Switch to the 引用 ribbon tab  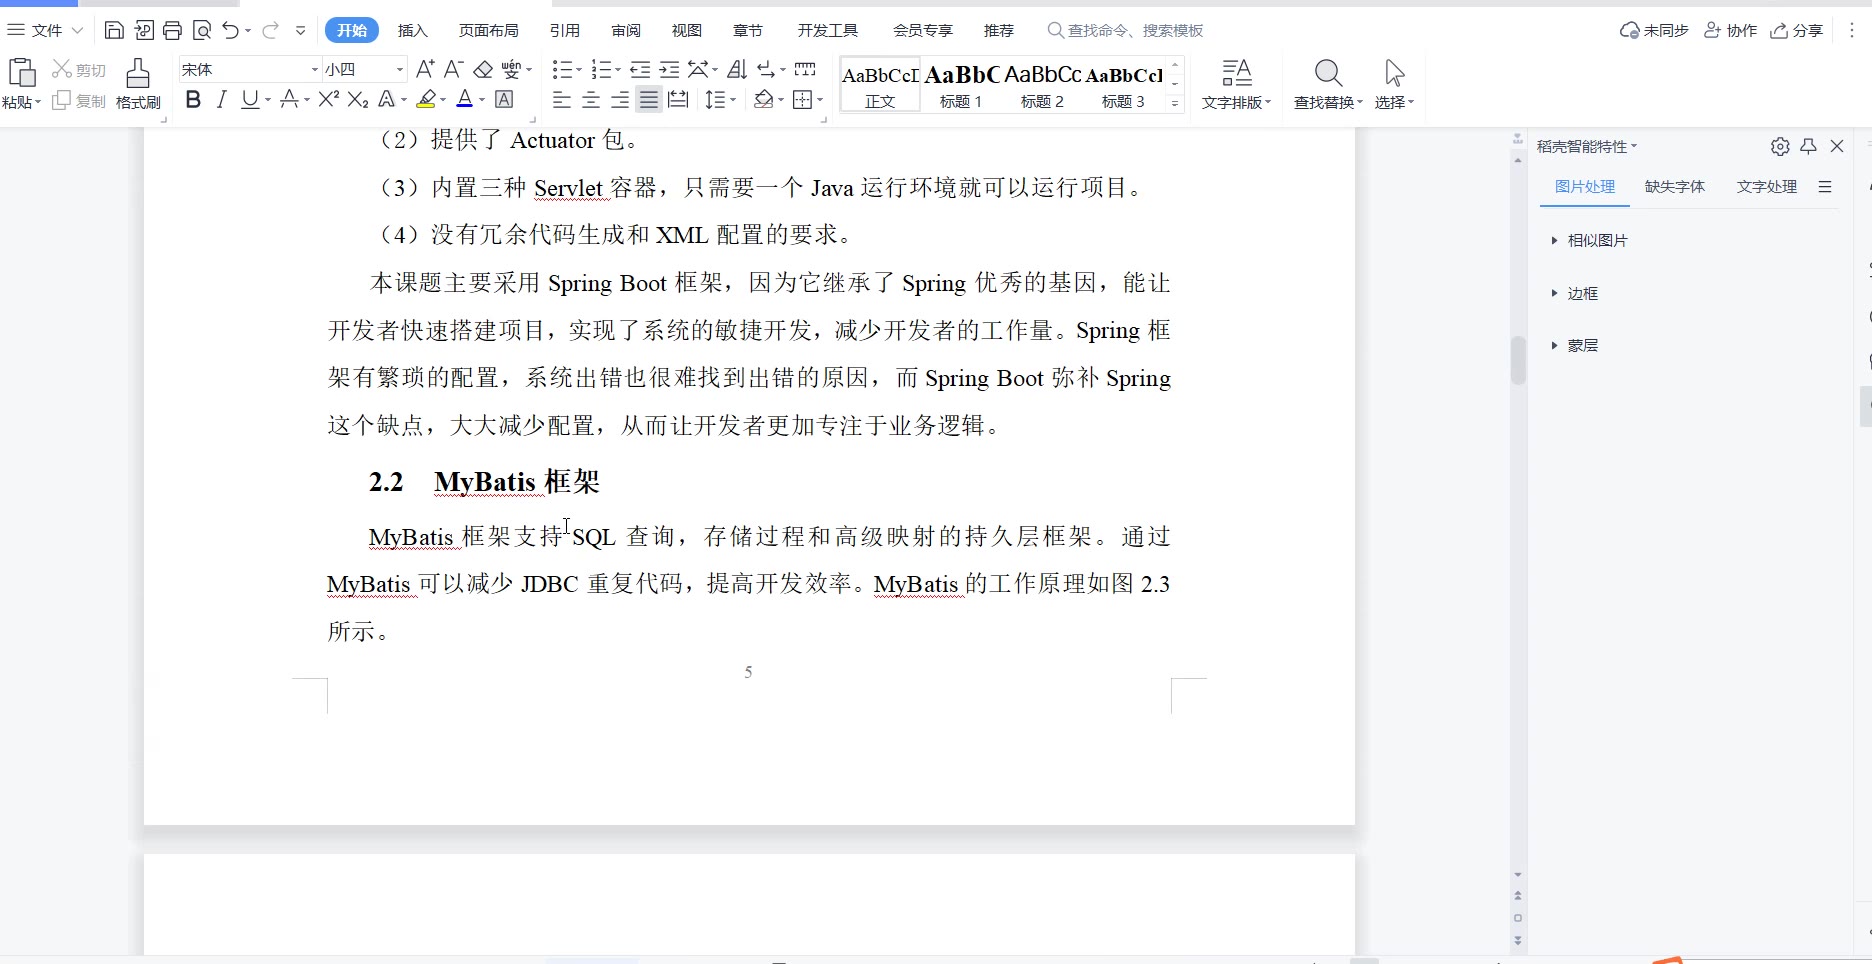pos(565,30)
